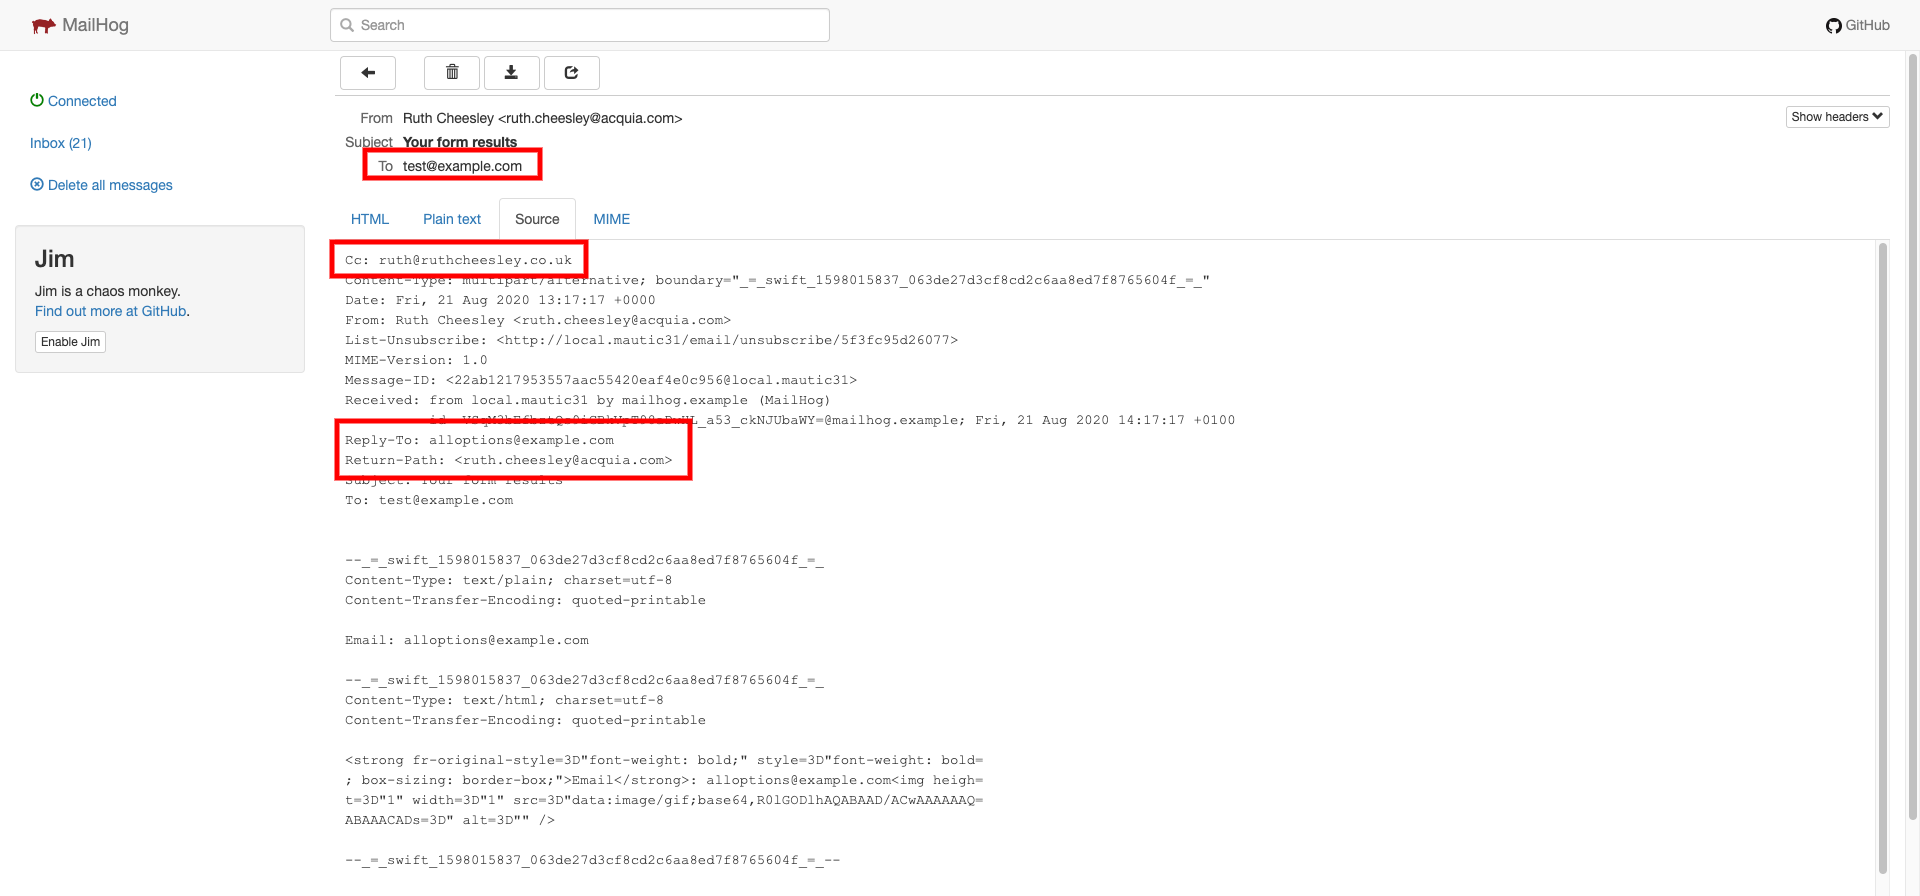Click the Cc: ruth@ruthcheesley.co.uk line
This screenshot has width=1920, height=896.
(458, 260)
